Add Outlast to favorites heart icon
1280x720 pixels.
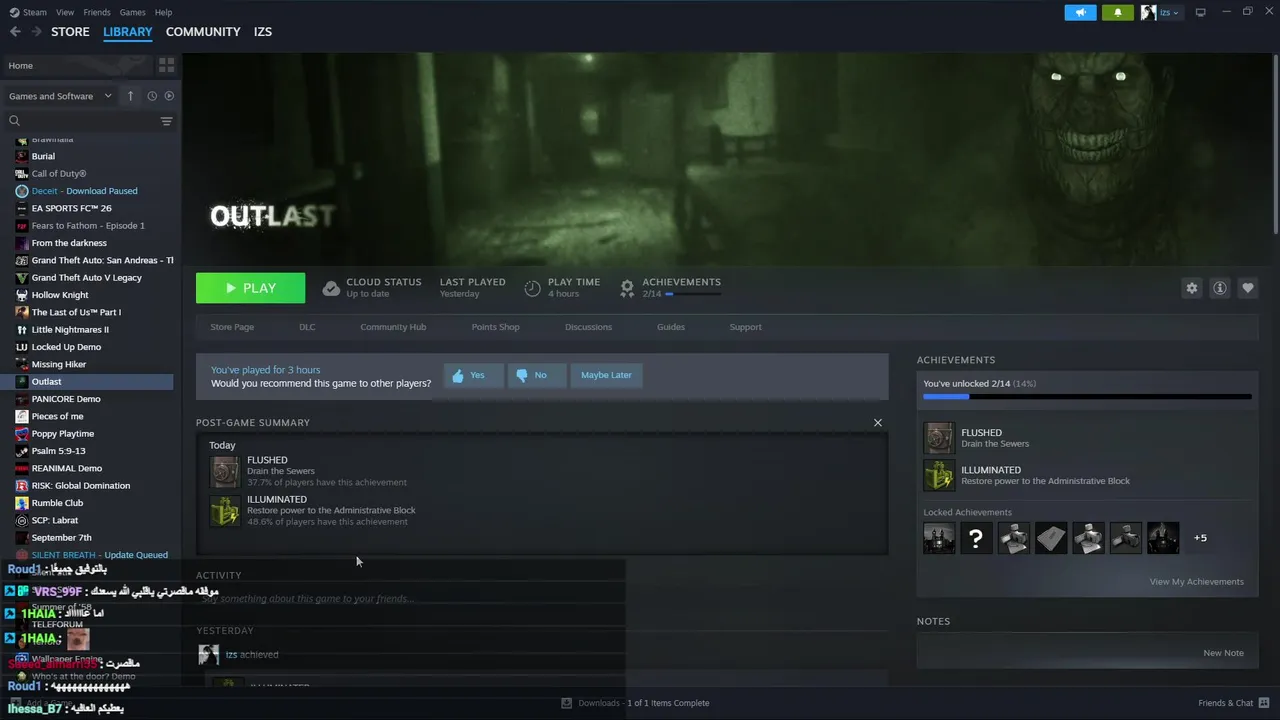coord(1247,288)
